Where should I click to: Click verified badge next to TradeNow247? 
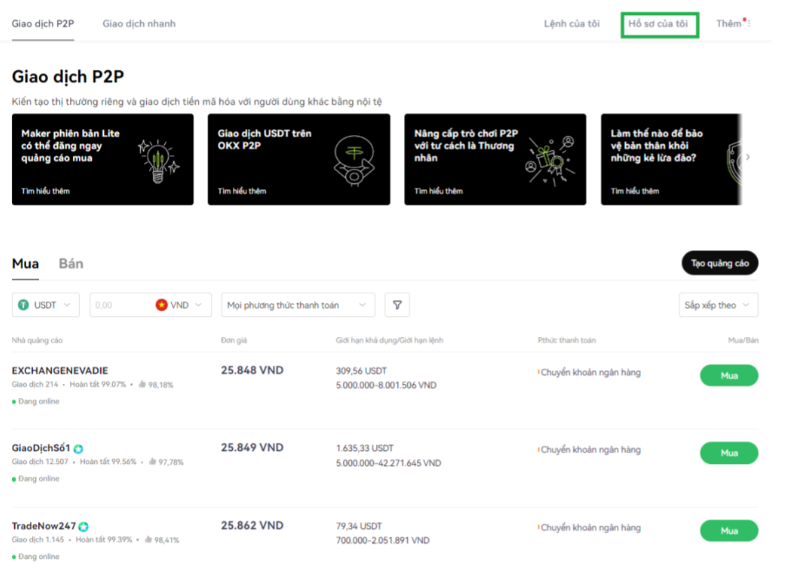pyautogui.click(x=84, y=526)
